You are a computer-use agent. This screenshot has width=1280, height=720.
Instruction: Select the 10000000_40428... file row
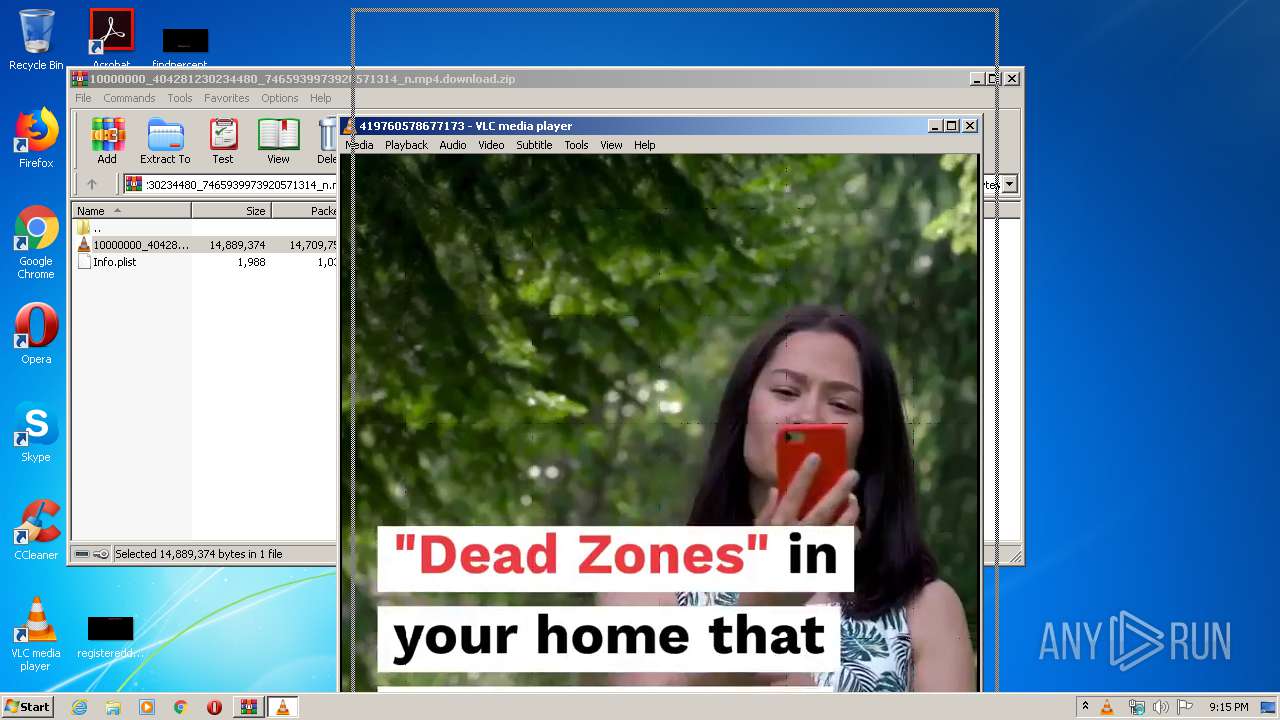(205, 245)
